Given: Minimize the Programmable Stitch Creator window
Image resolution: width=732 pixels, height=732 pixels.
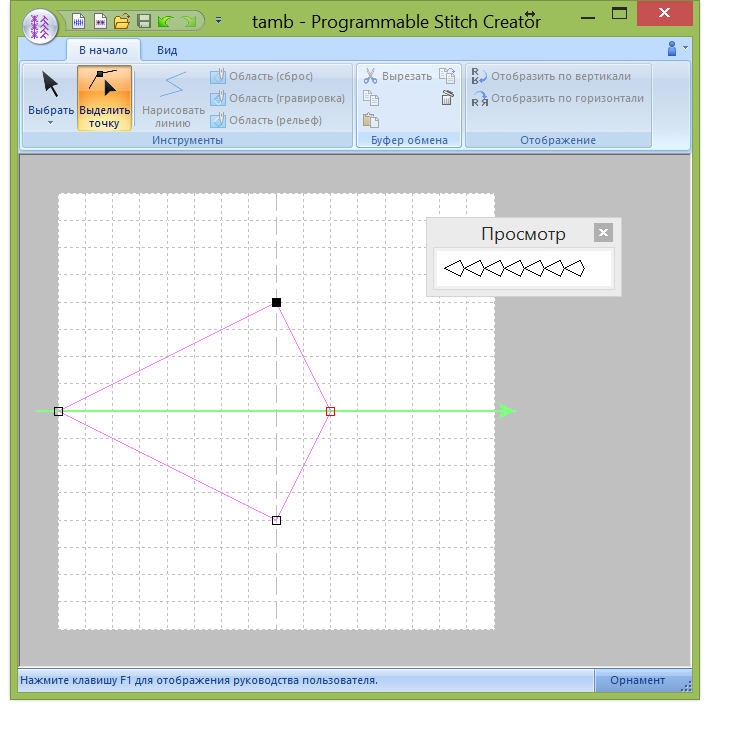Looking at the screenshot, I should point(588,18).
